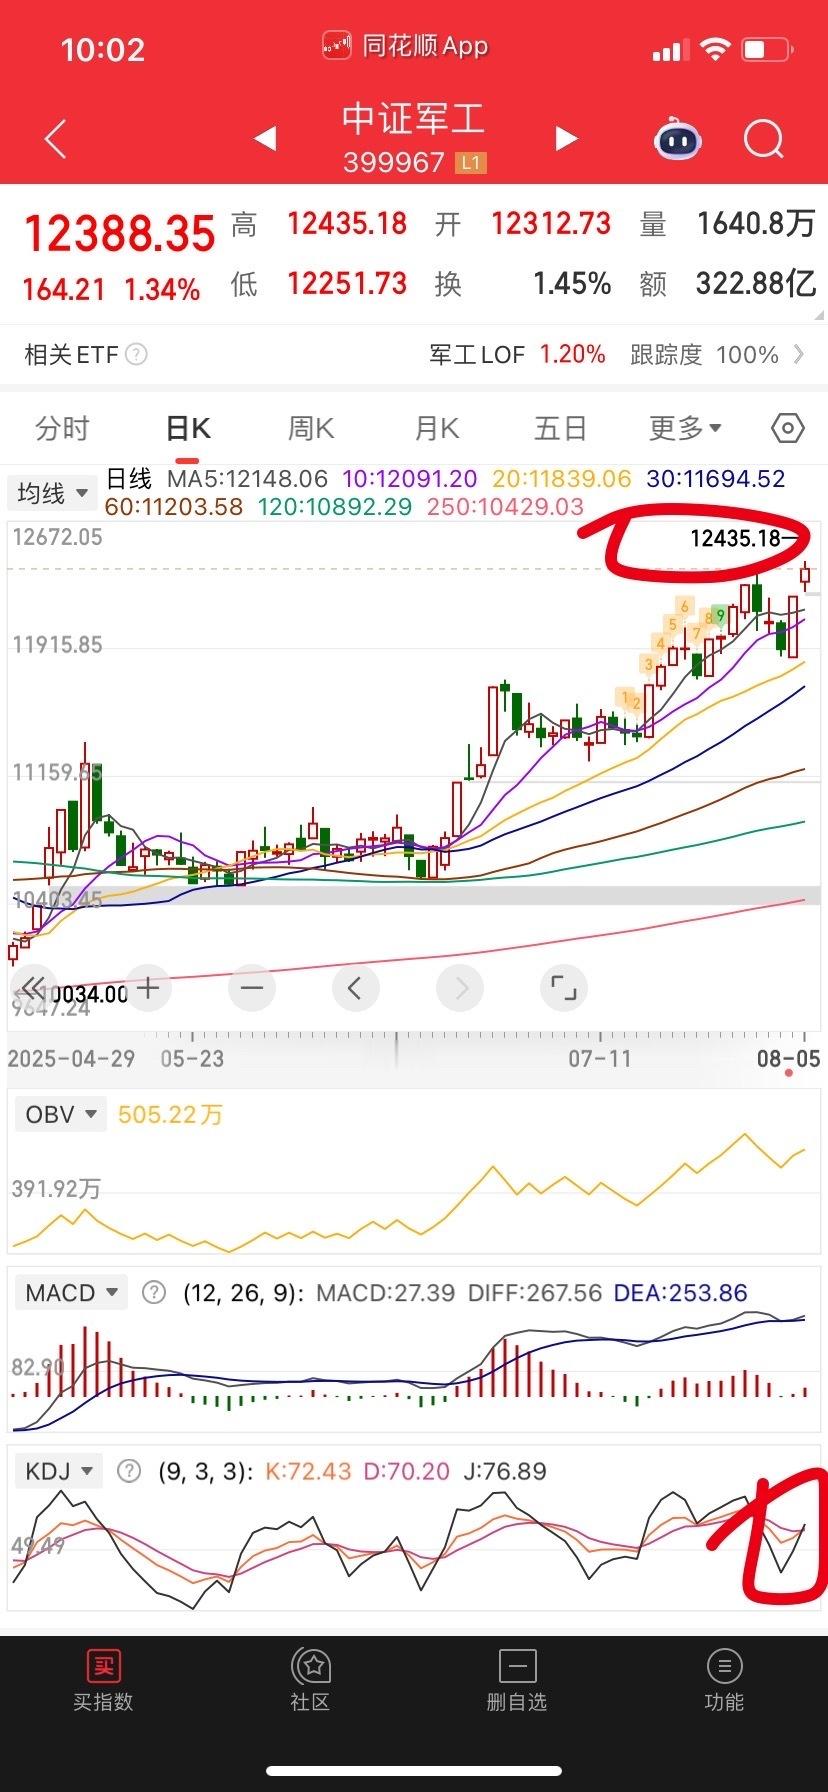Expand chart to fullscreen
The height and width of the screenshot is (1792, 828).
pos(564,989)
